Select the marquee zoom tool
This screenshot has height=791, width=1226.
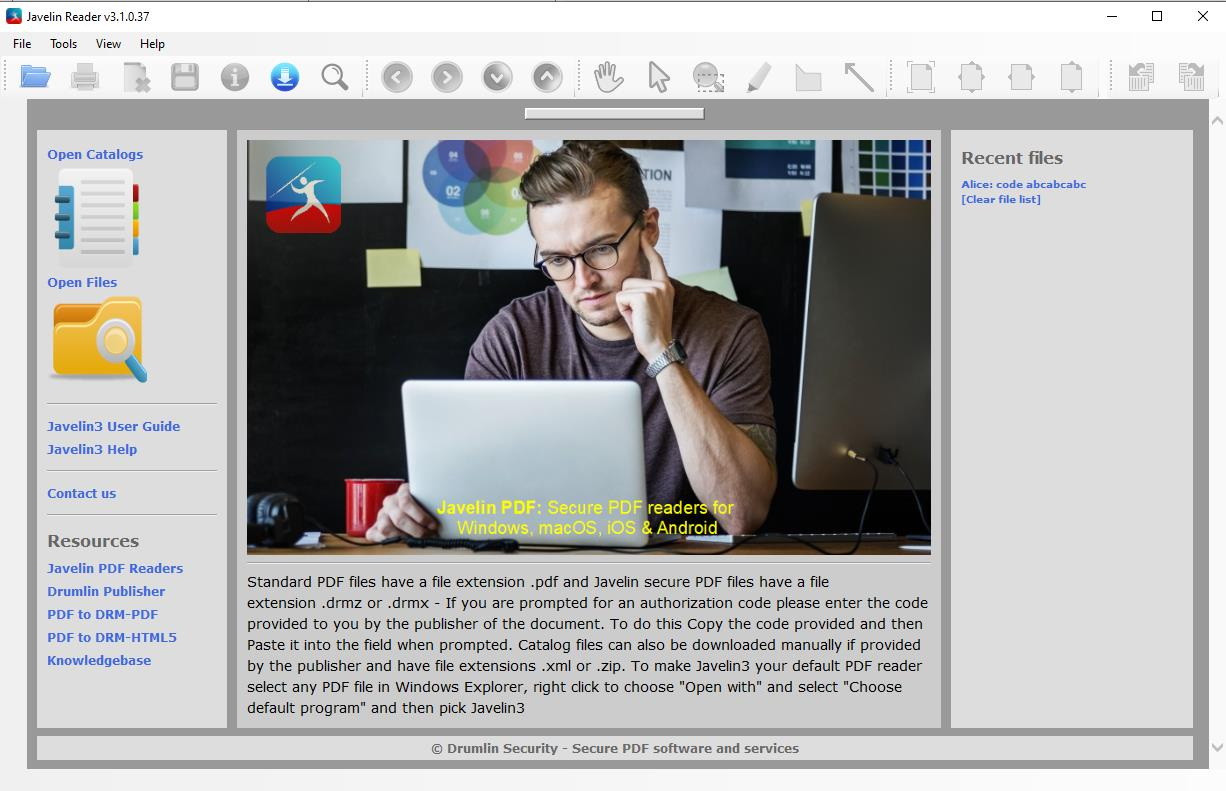(x=708, y=77)
